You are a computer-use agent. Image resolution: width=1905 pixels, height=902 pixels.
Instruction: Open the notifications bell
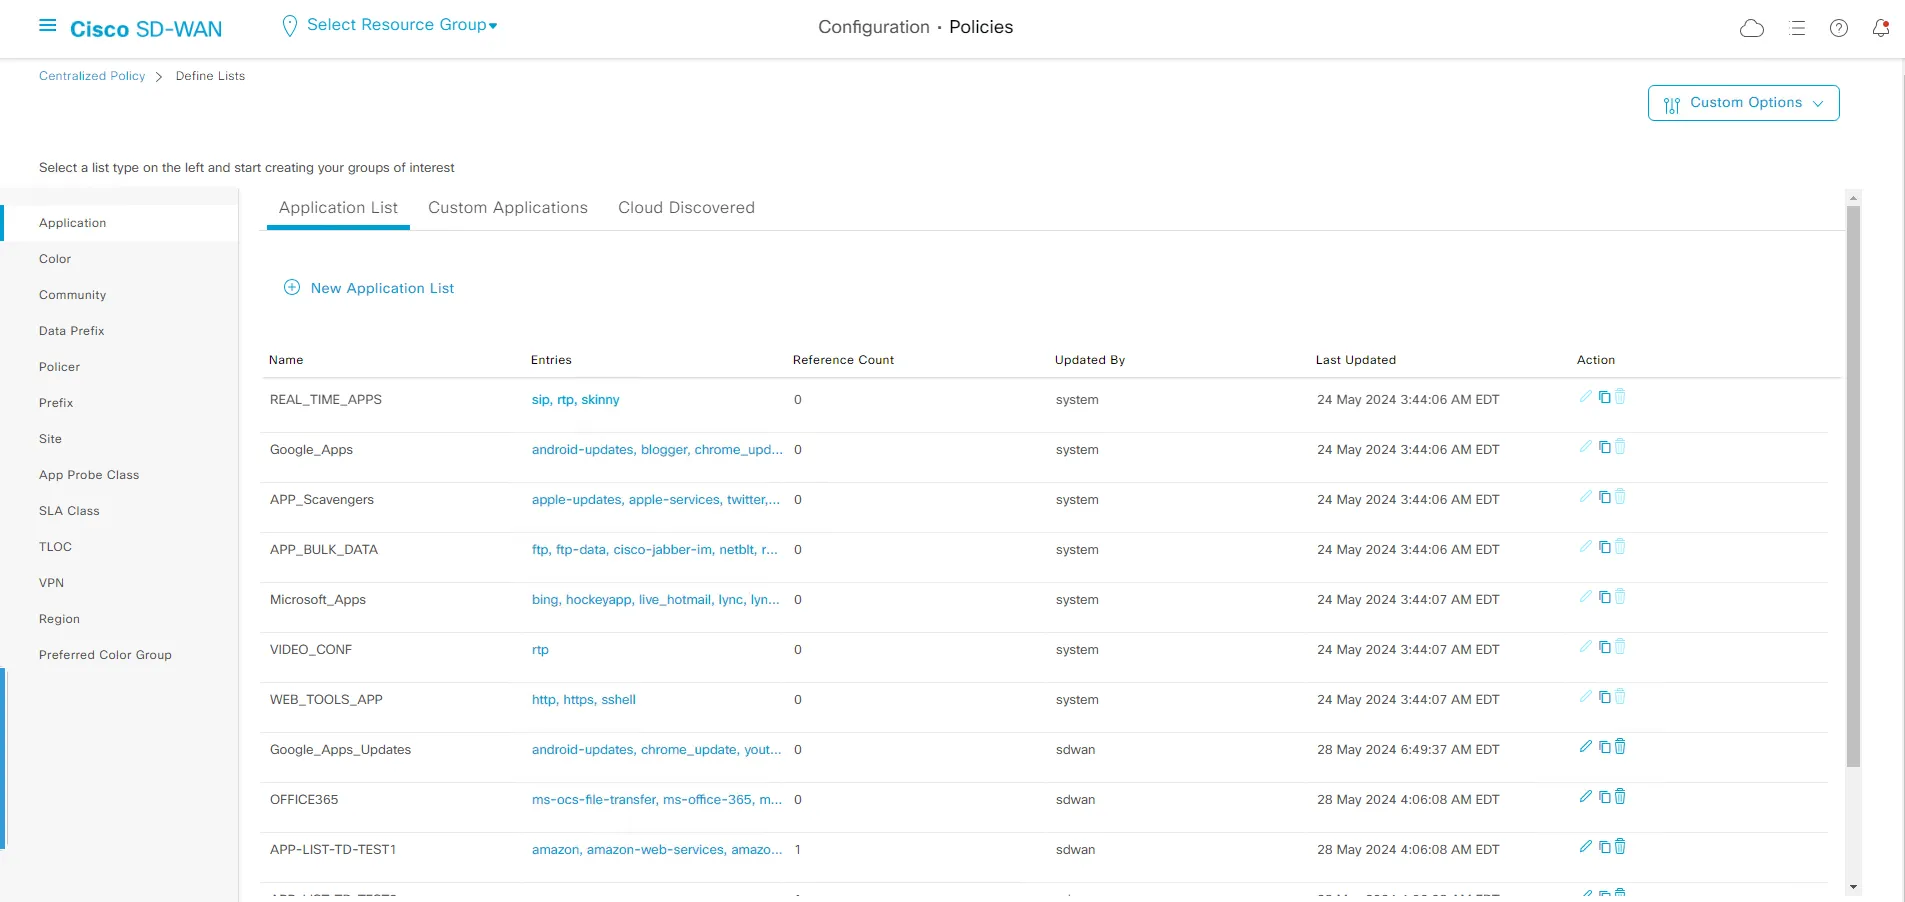tap(1881, 28)
